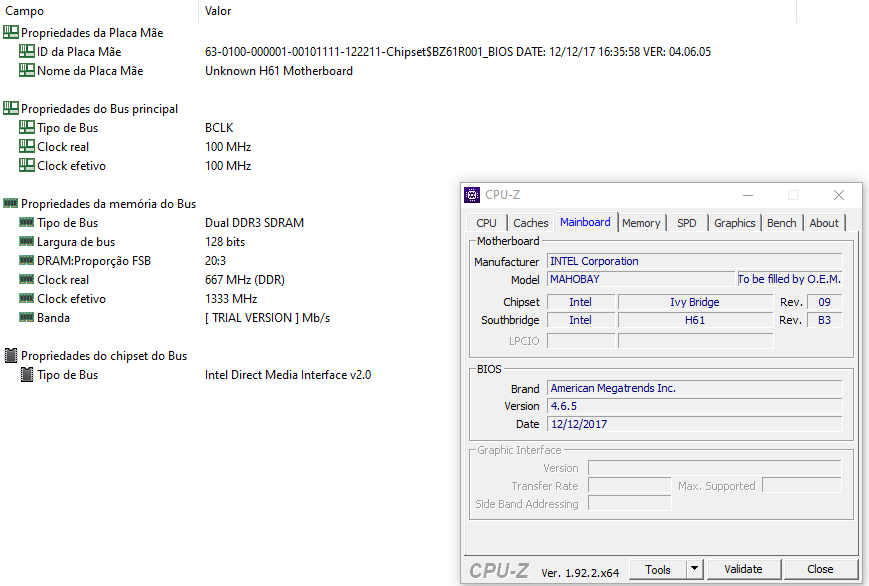Click the Intel Direct Media Interface row icon

[x=27, y=375]
